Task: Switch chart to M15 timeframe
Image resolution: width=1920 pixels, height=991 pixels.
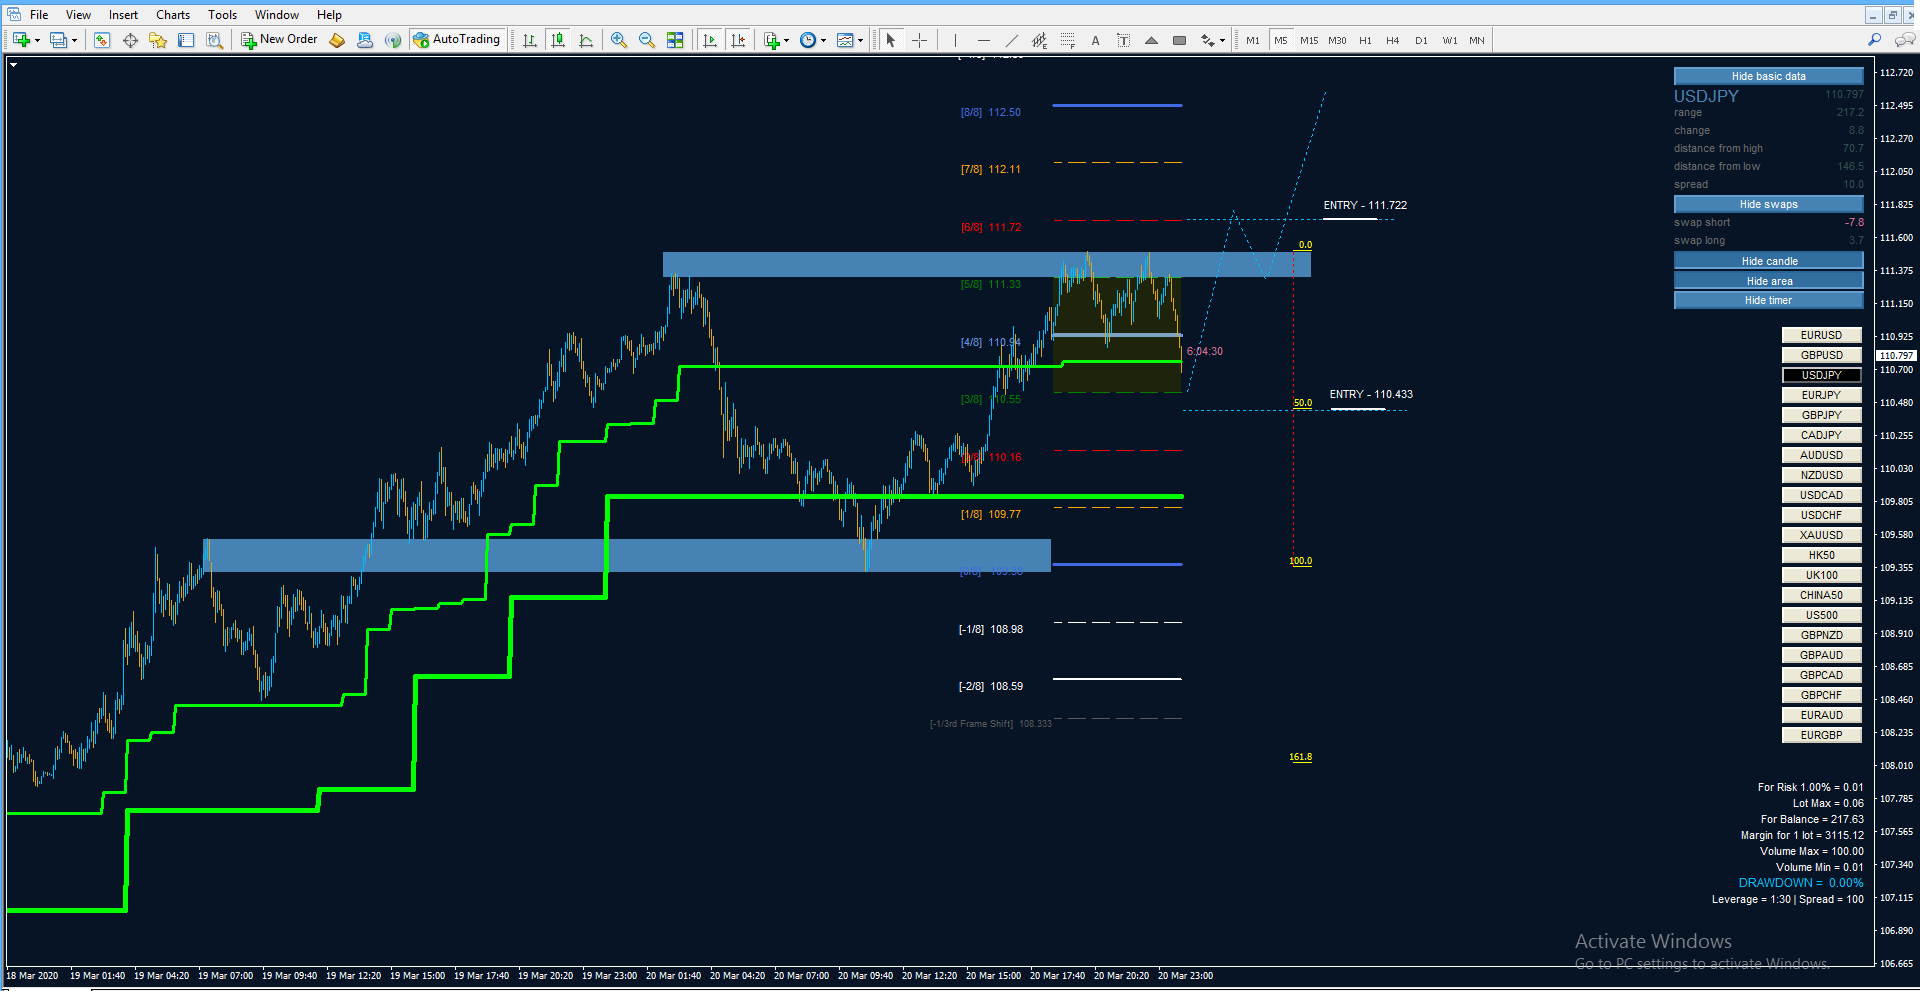Action: pyautogui.click(x=1309, y=40)
